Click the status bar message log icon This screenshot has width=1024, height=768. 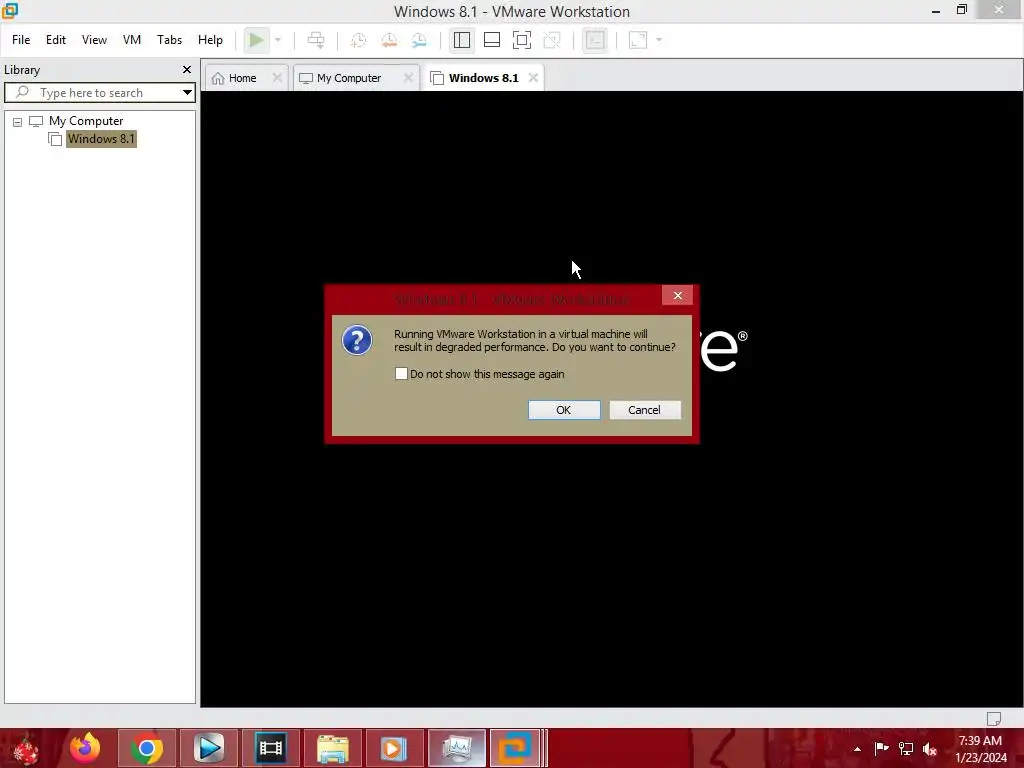994,718
